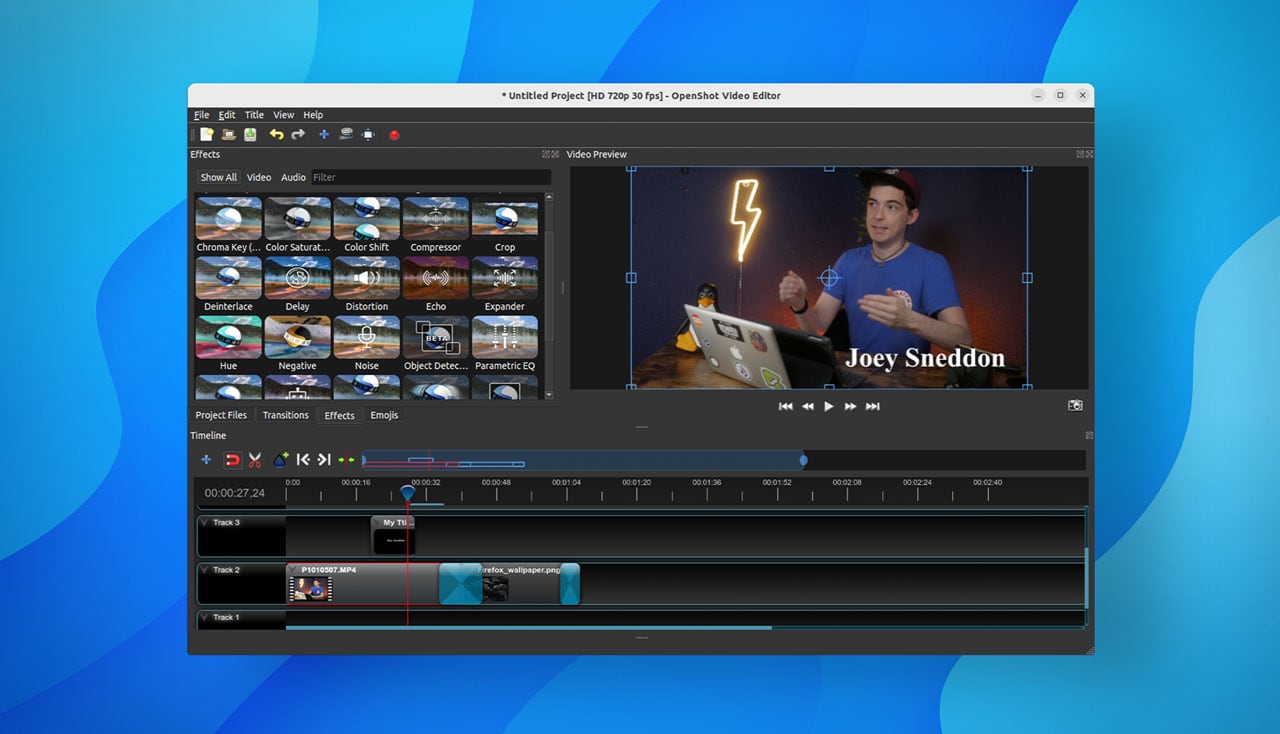This screenshot has width=1280, height=734.
Task: Select the Razor scissors tool
Action: coord(255,460)
